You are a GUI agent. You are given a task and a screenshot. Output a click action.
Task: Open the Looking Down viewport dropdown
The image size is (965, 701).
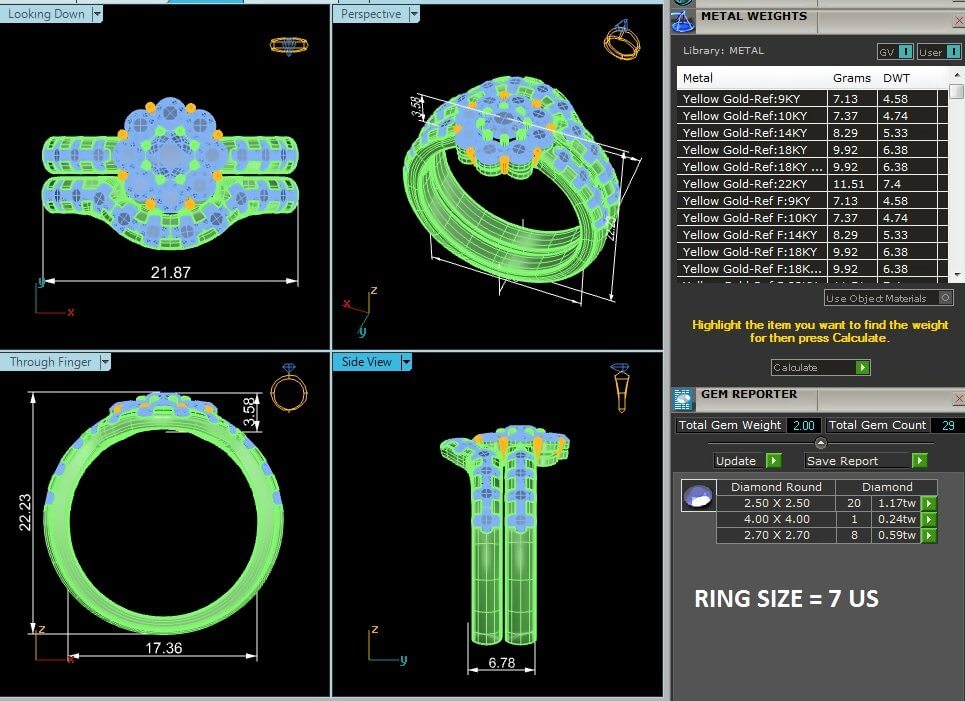click(x=97, y=14)
